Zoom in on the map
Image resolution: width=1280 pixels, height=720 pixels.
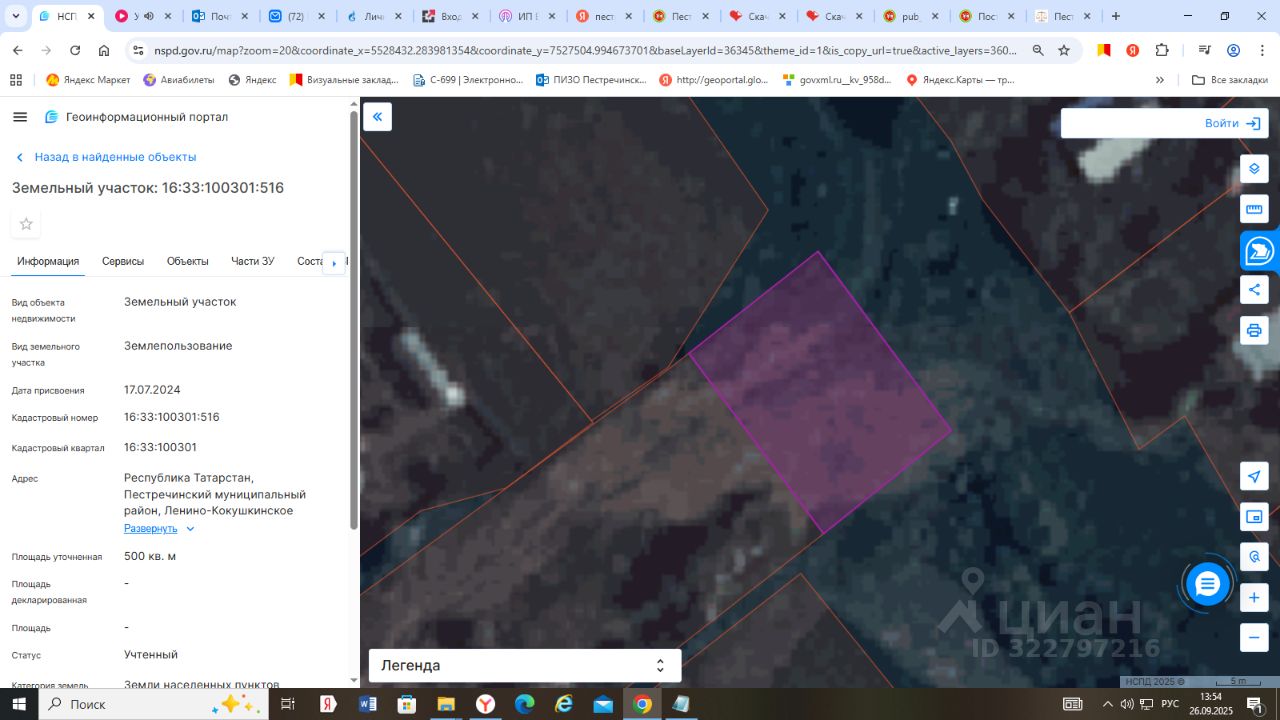pyautogui.click(x=1254, y=598)
